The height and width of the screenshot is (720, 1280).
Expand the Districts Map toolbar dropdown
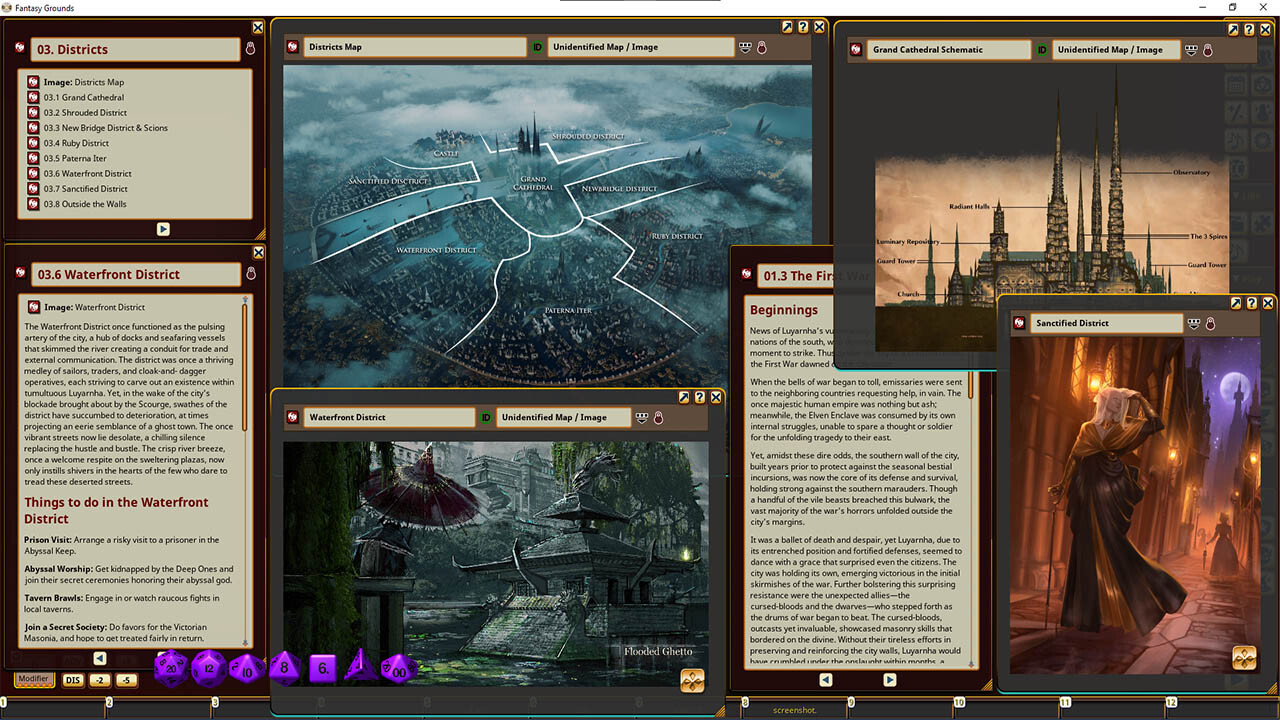[x=745, y=47]
